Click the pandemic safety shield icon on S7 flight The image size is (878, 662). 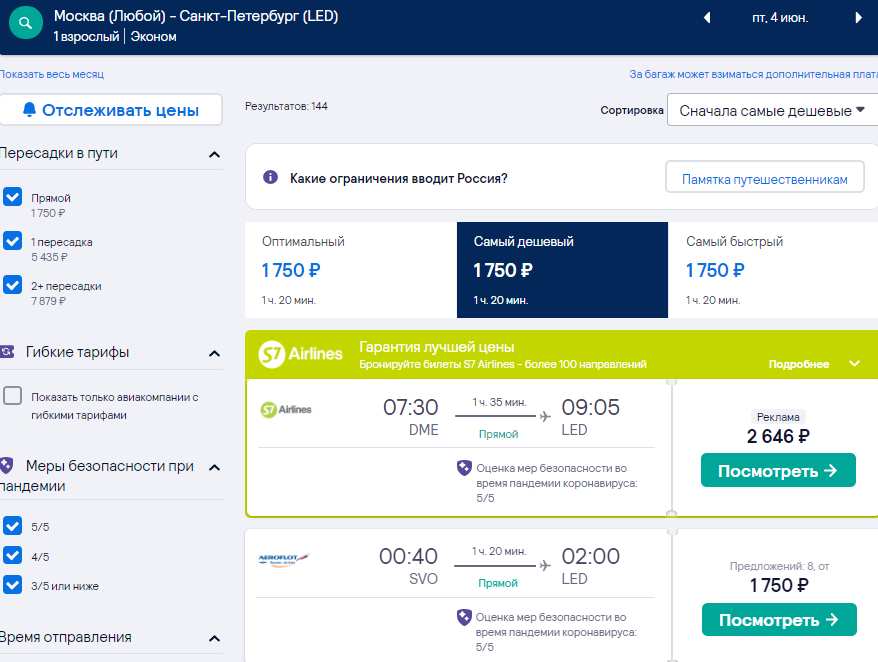pos(464,467)
